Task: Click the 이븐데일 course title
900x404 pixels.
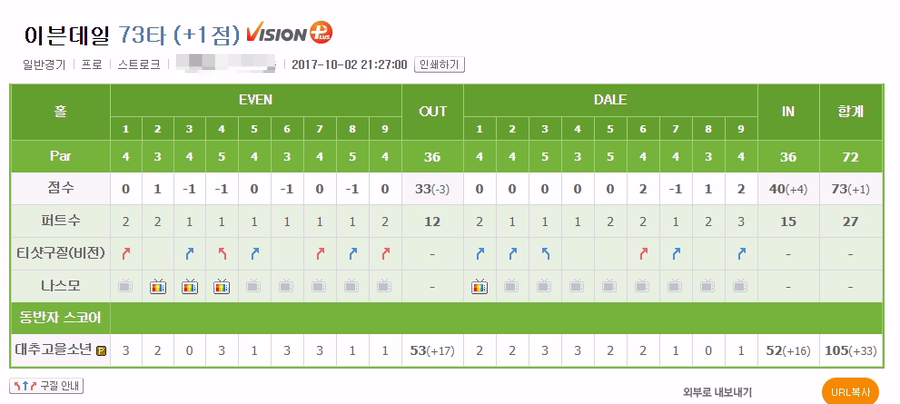Action: pyautogui.click(x=66, y=33)
